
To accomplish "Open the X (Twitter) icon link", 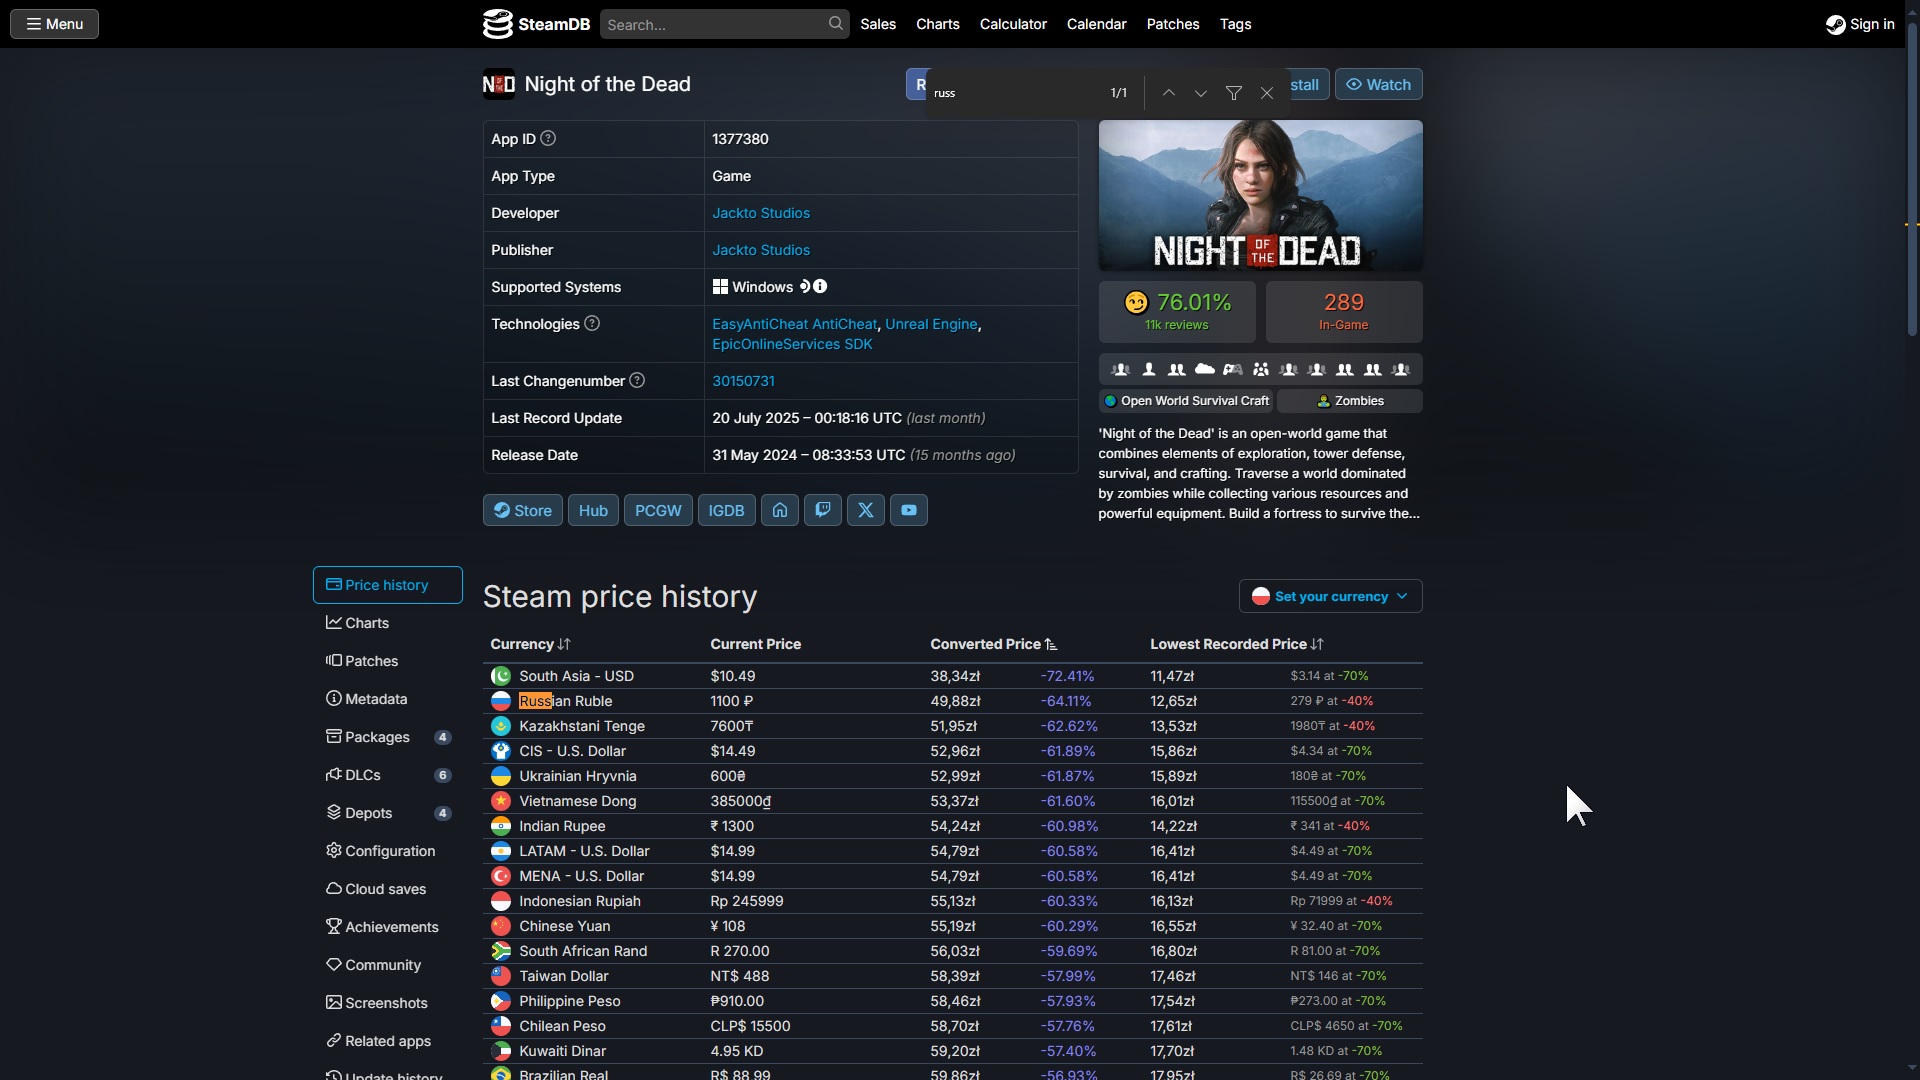I will click(x=866, y=510).
